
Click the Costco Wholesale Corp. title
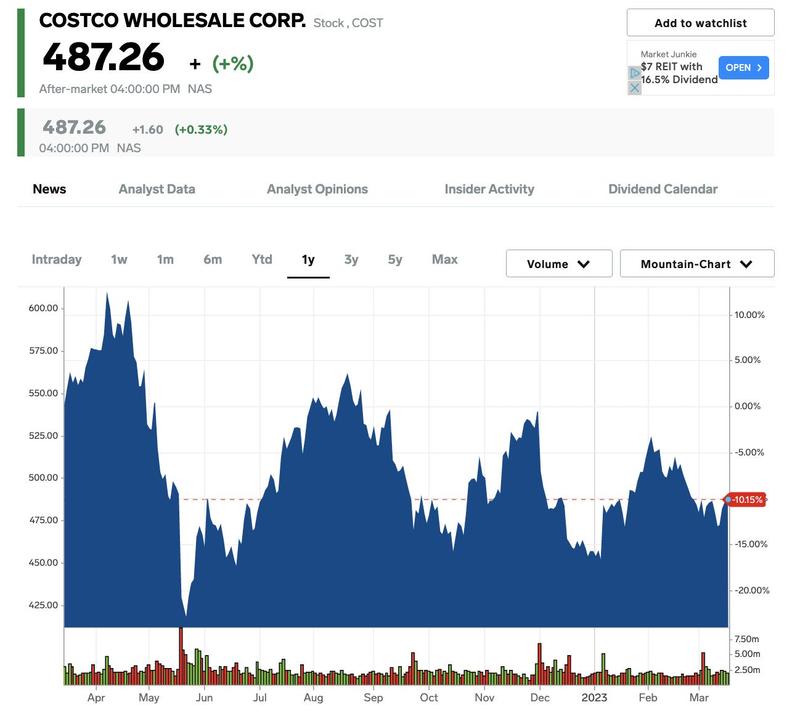coord(172,20)
